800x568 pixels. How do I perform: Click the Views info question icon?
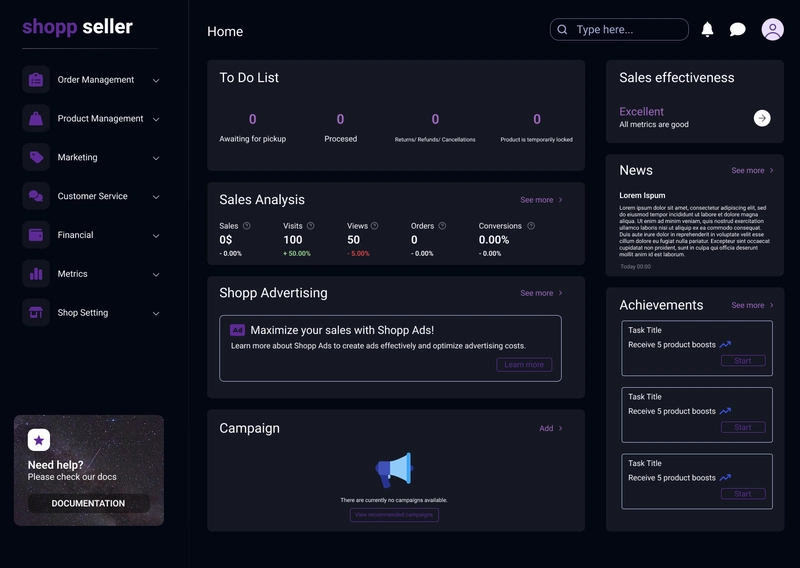point(374,226)
